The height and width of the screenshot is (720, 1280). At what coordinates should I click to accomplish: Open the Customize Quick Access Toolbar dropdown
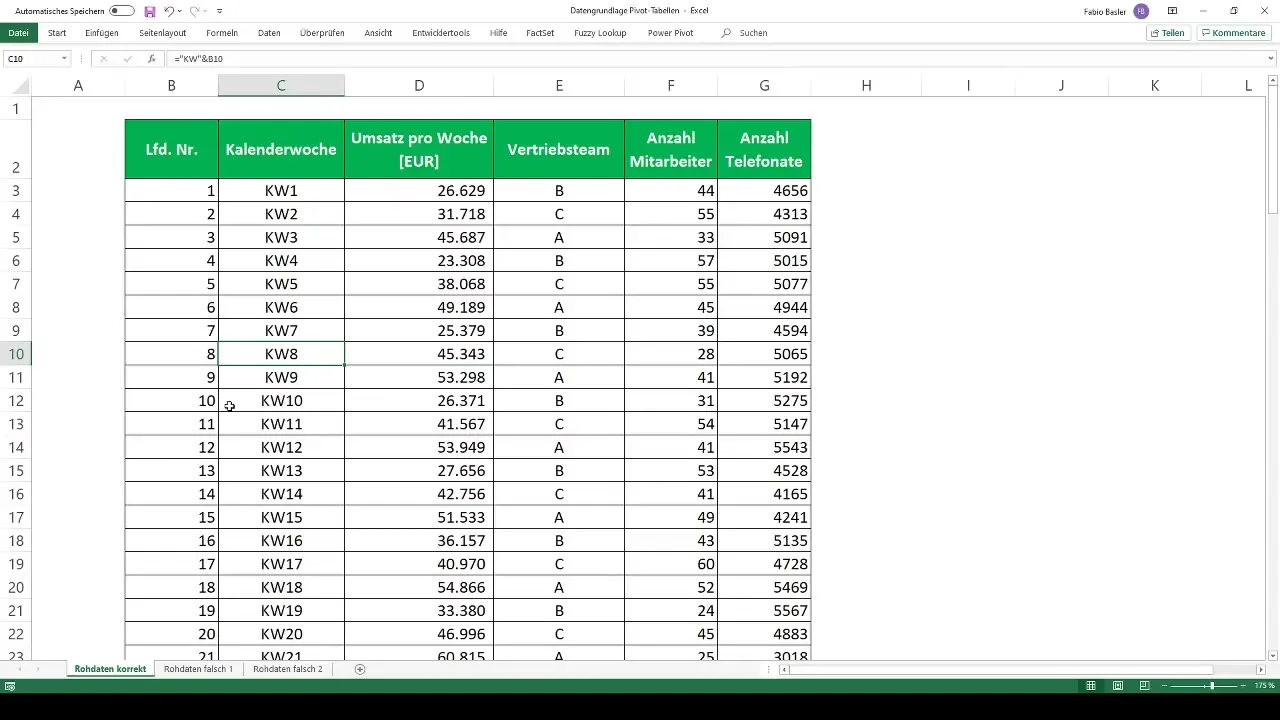219,11
